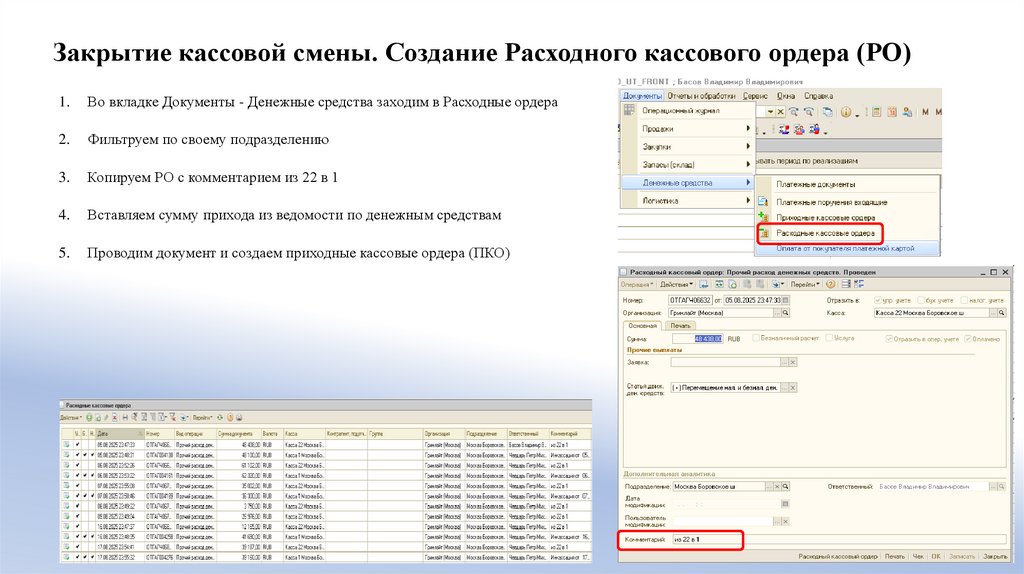
Task: Open Действия dropdown in order window
Action: tap(677, 284)
